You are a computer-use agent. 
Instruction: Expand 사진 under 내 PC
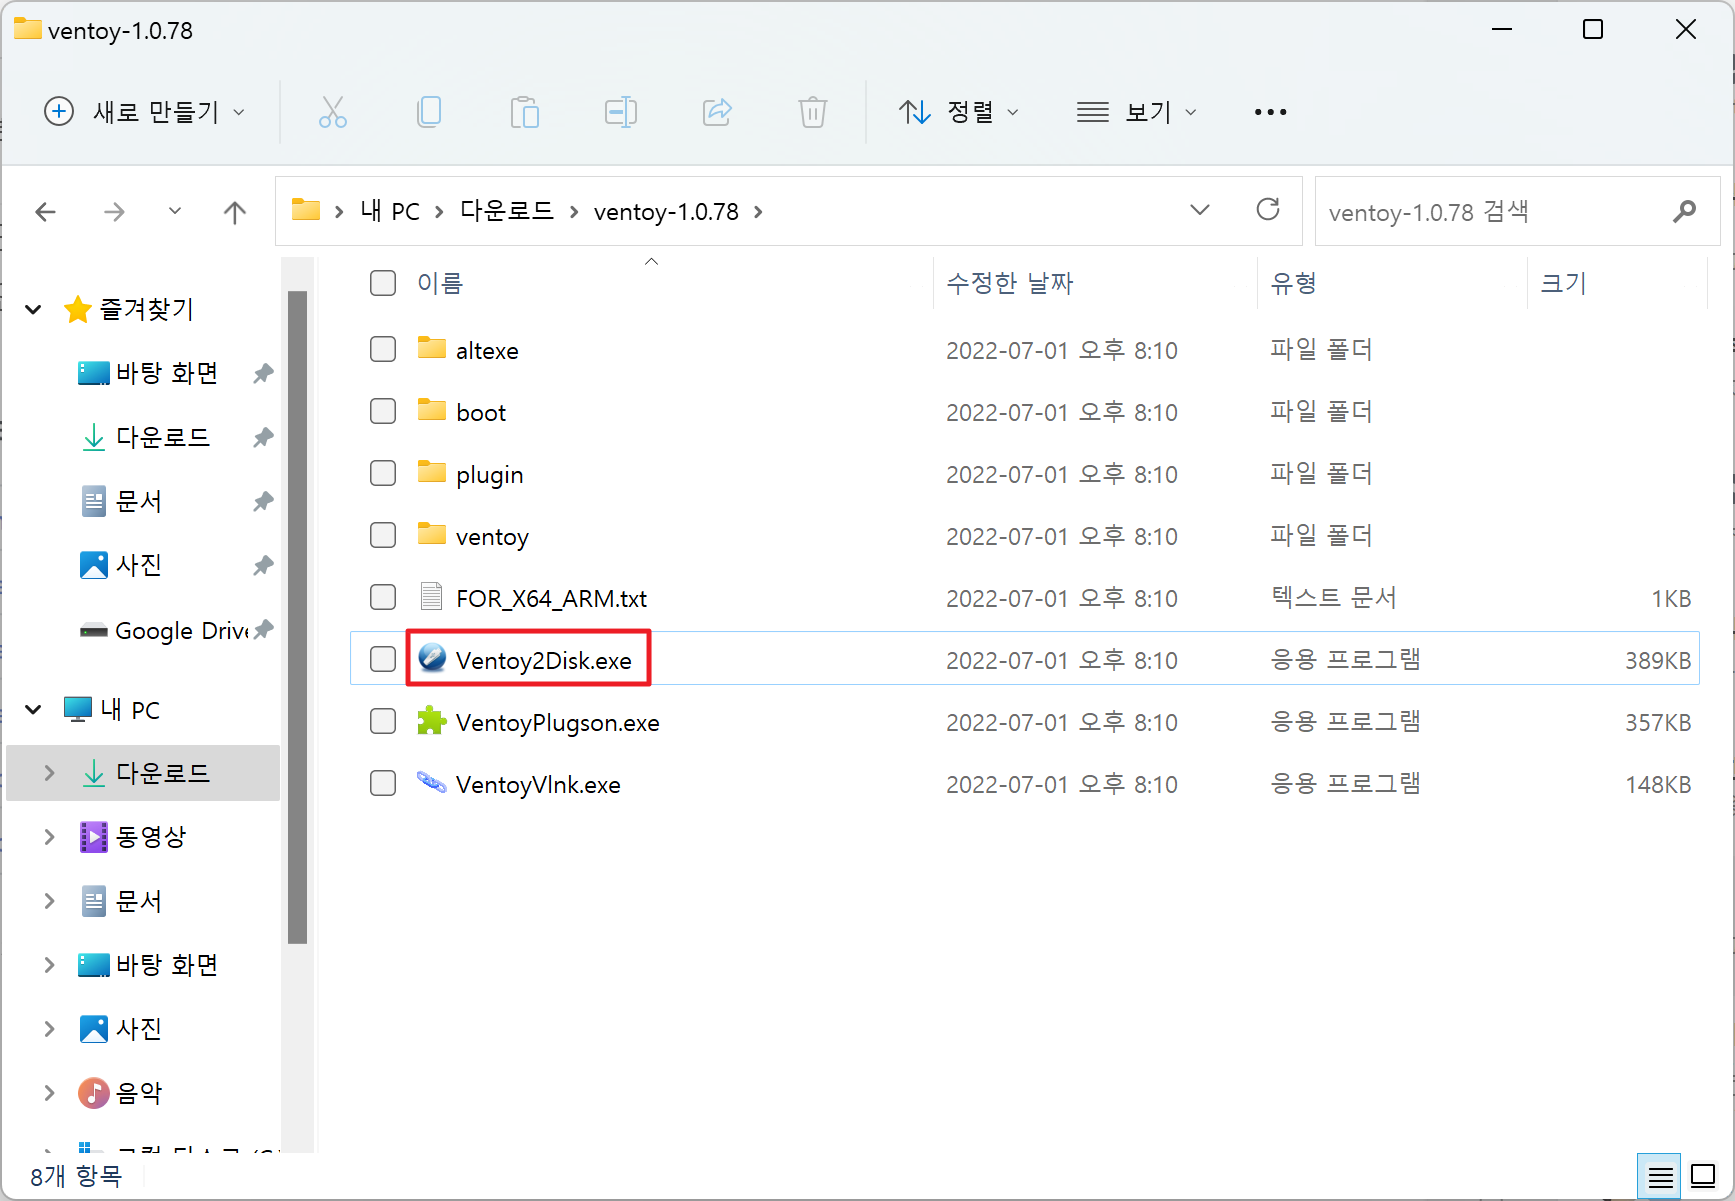tap(49, 1029)
